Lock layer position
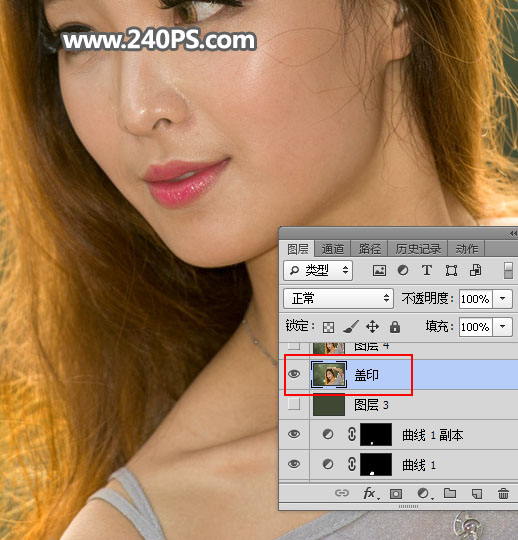The width and height of the screenshot is (518, 540). click(373, 326)
